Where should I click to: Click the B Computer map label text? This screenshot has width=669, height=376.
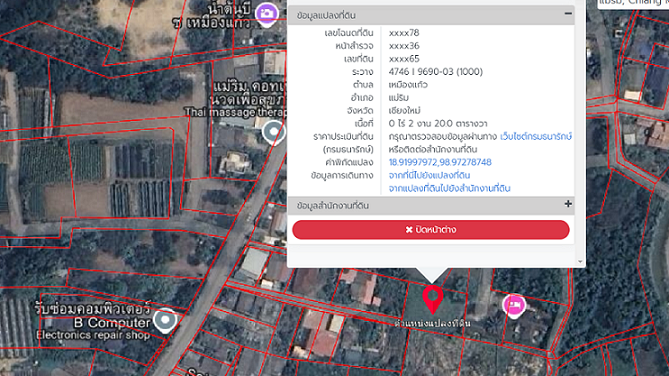point(112,323)
